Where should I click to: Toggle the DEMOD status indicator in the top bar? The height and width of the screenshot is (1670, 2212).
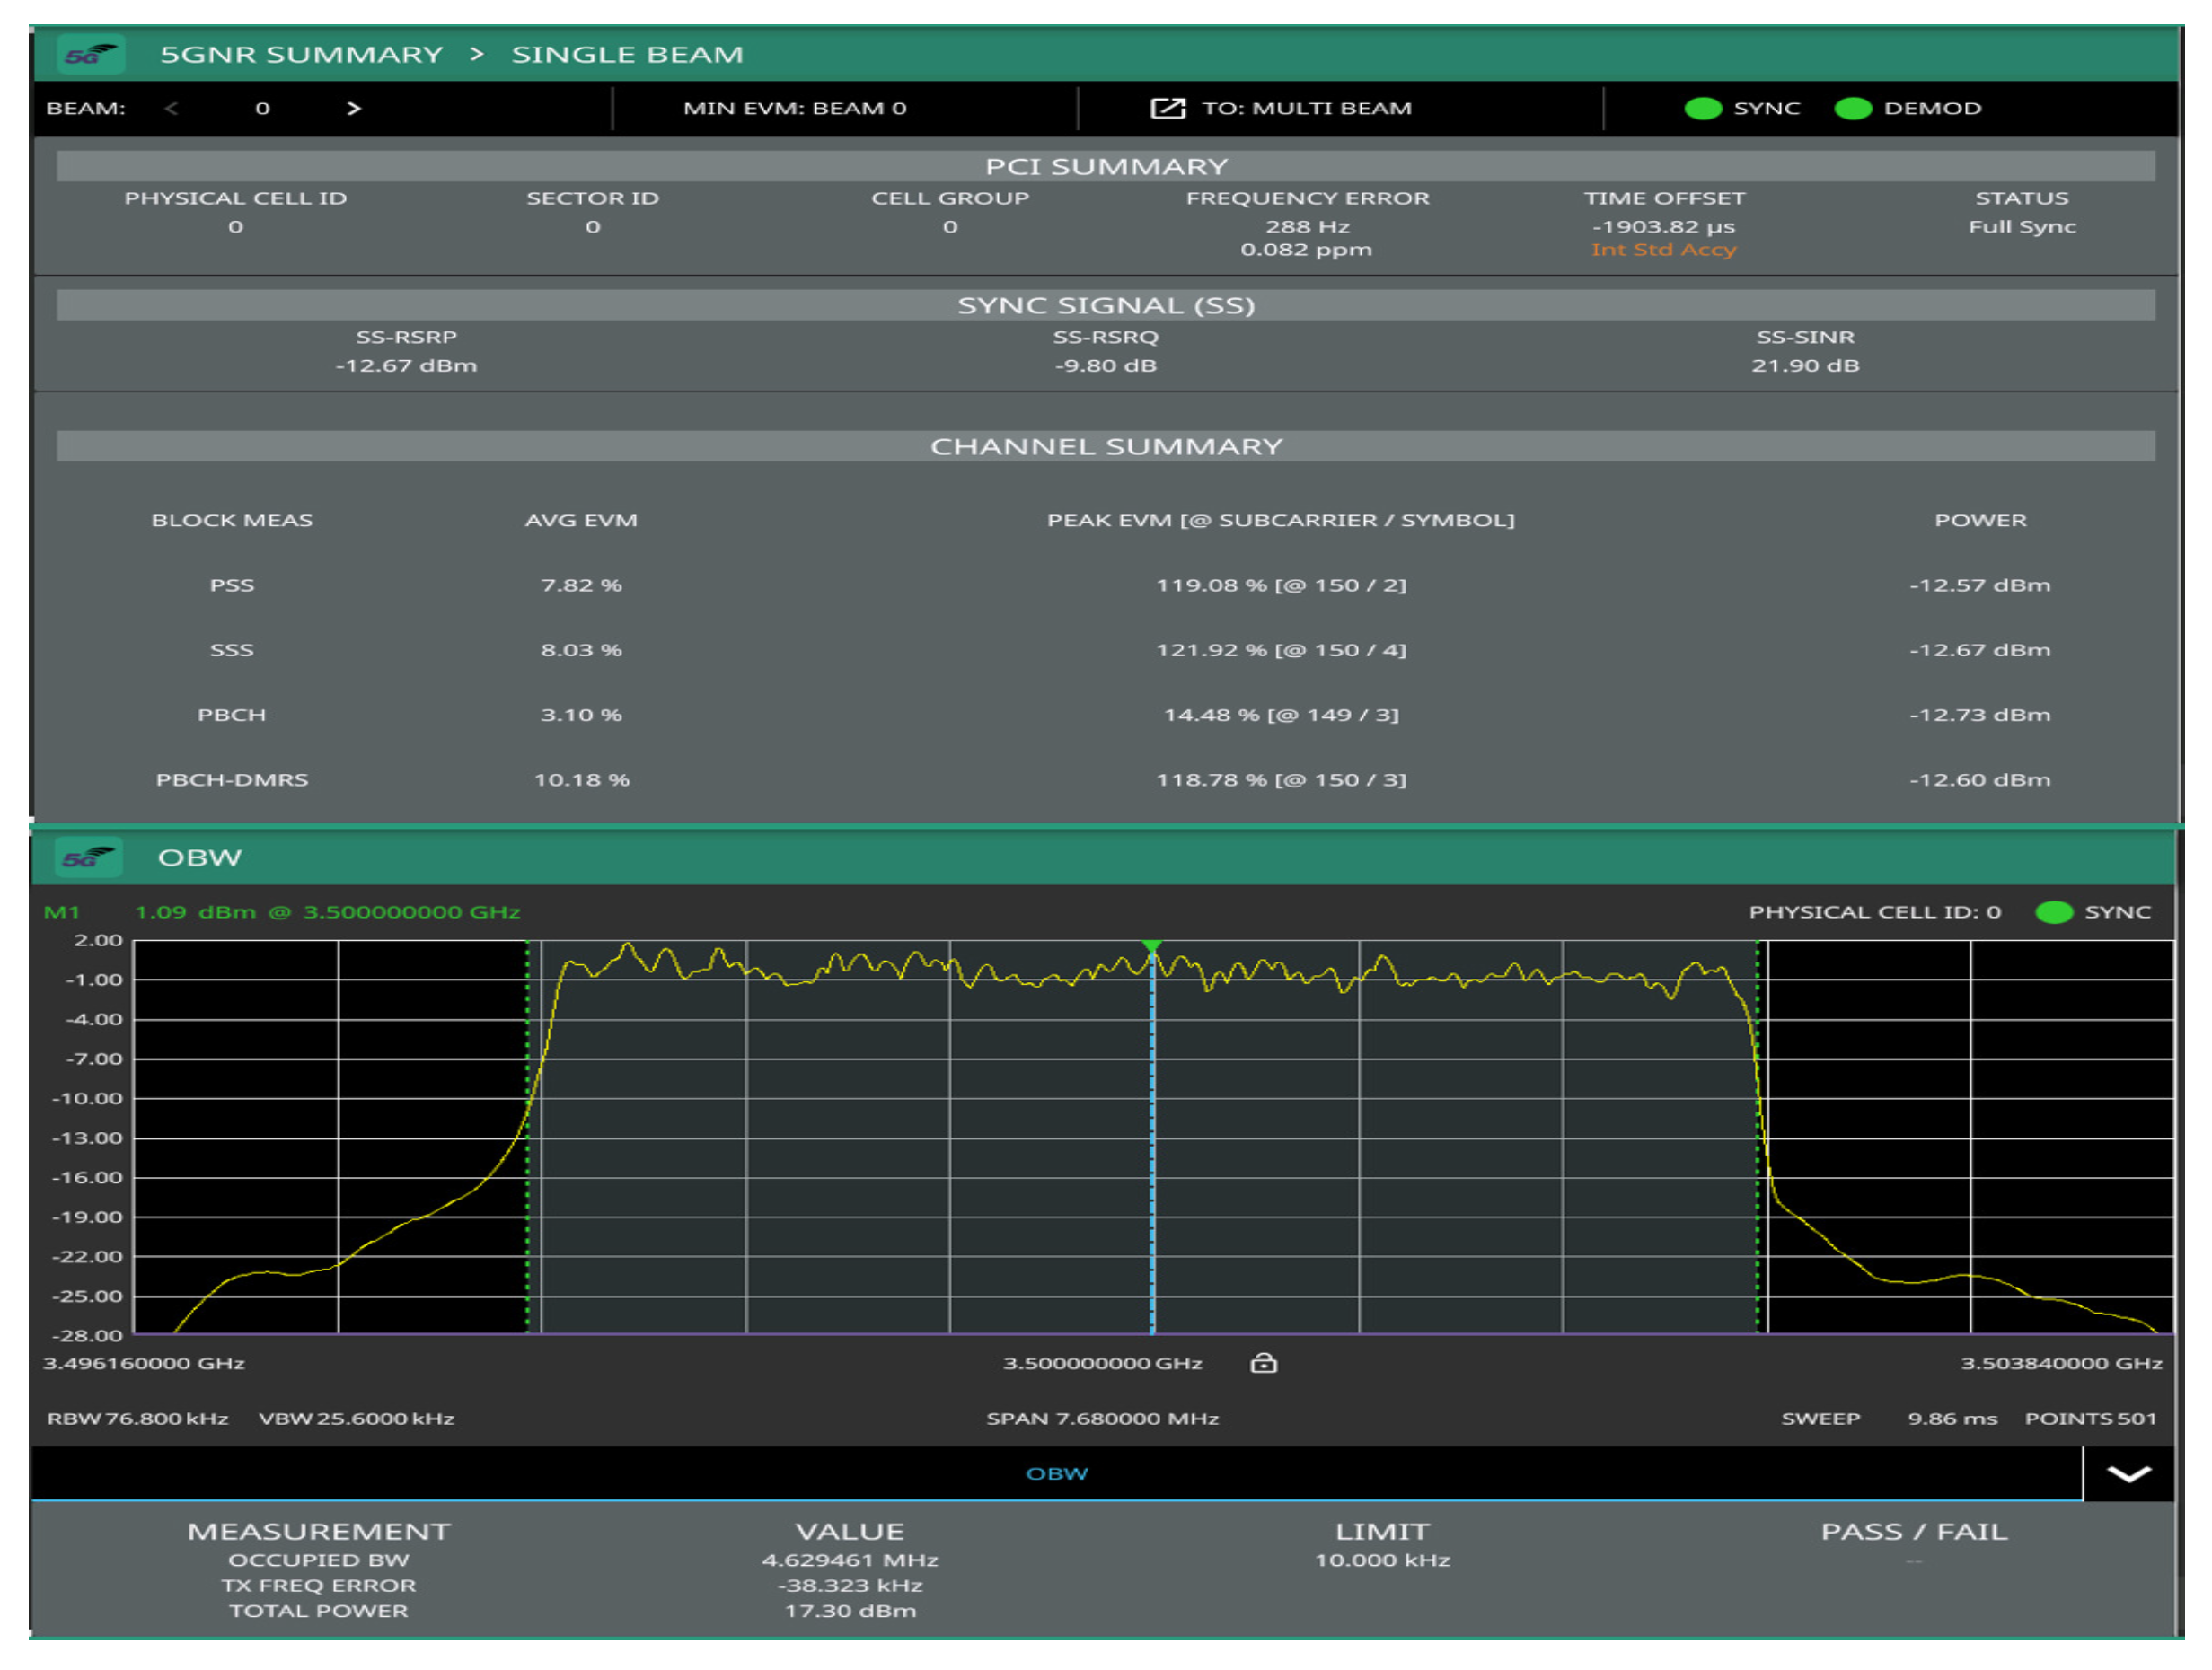1853,108
